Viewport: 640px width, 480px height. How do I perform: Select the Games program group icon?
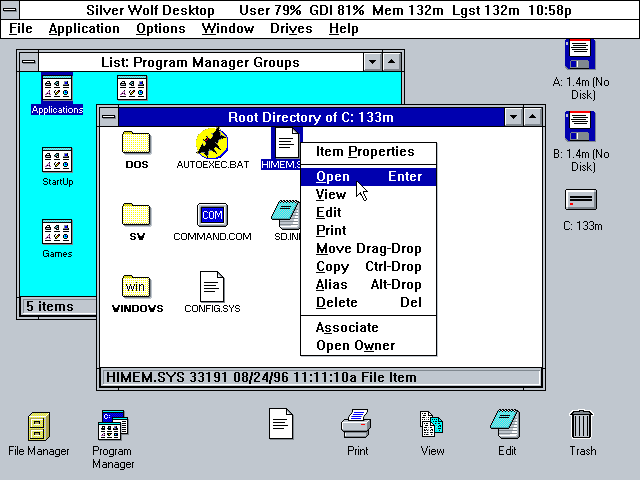point(57,231)
